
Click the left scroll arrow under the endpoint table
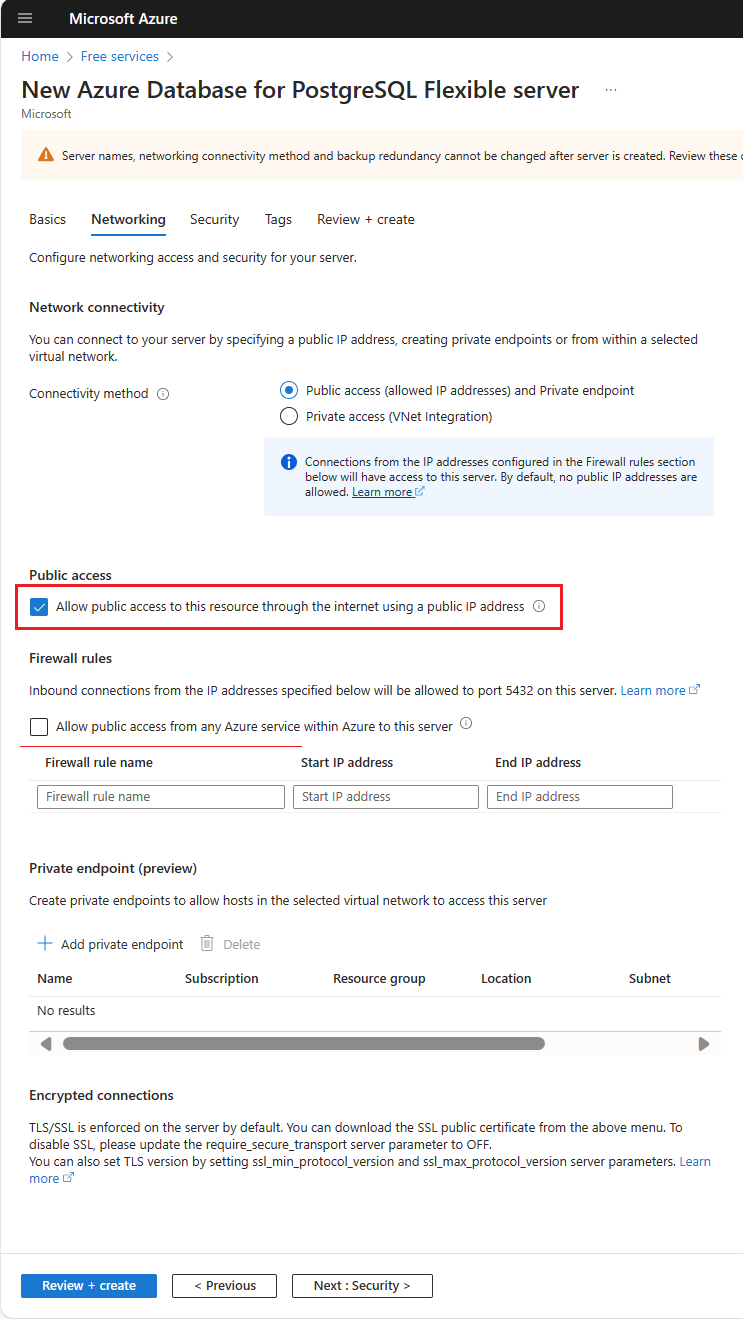click(46, 1043)
